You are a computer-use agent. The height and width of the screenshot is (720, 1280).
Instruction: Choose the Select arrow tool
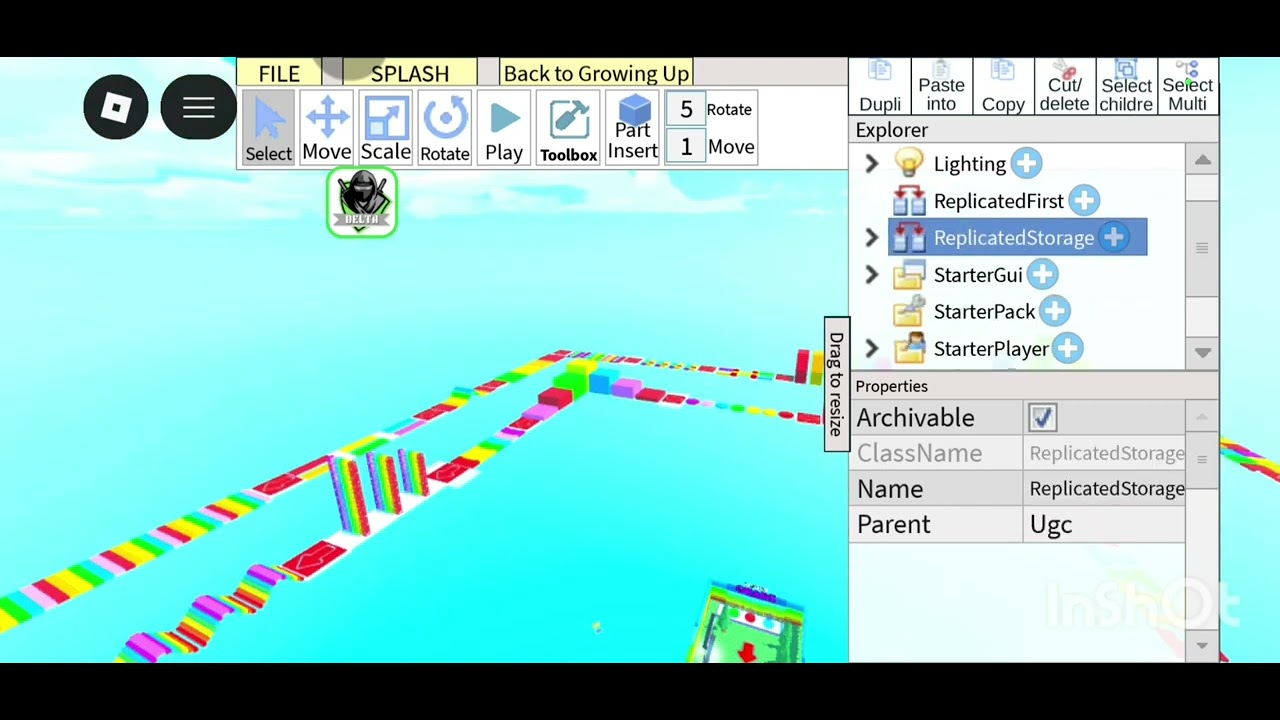pos(268,127)
